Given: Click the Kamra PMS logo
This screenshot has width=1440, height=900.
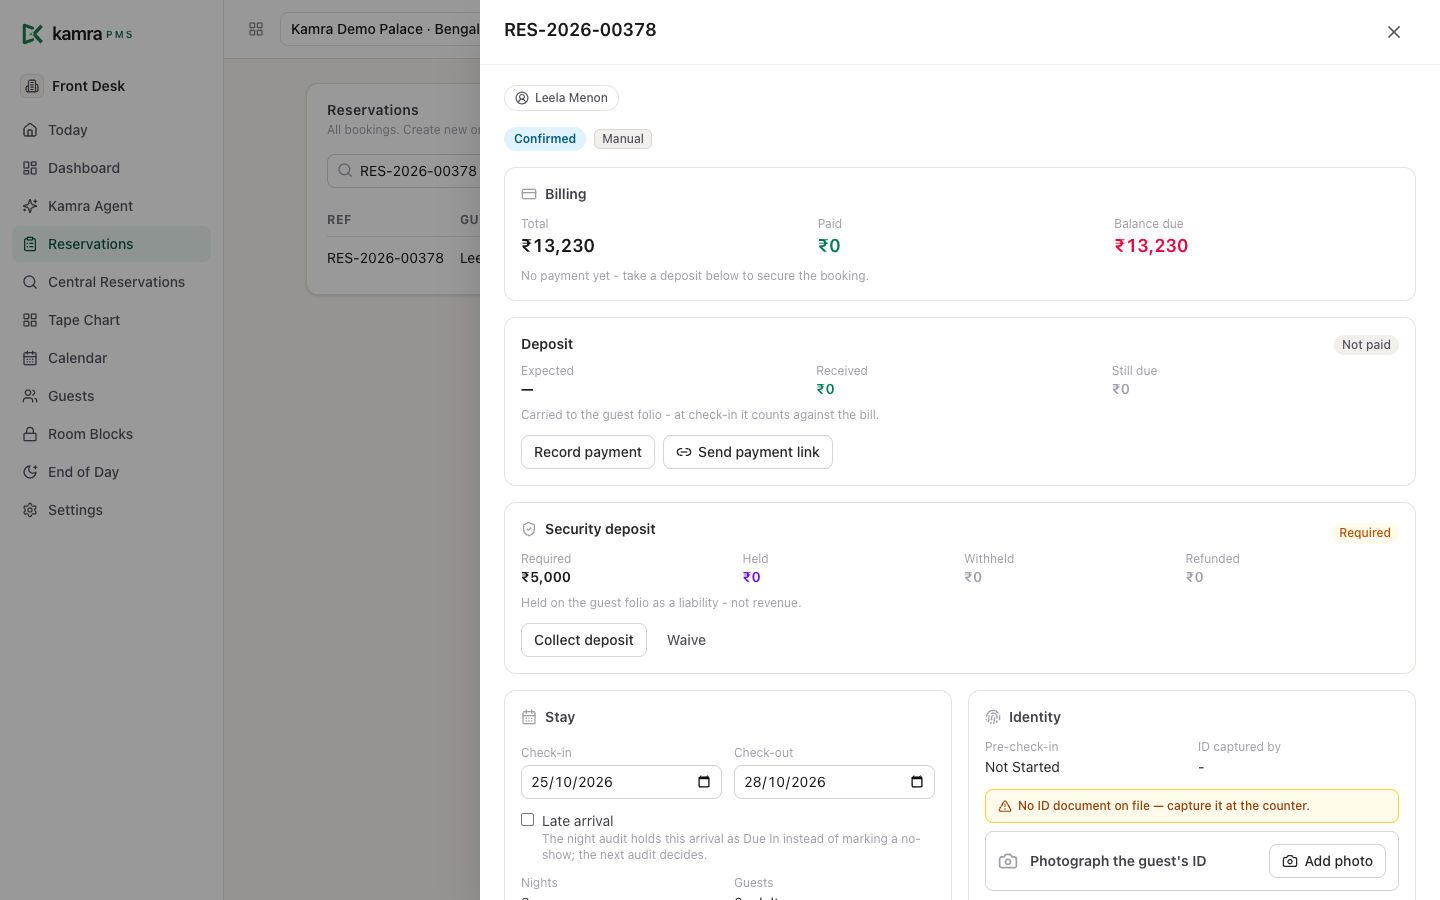Looking at the screenshot, I should [77, 34].
